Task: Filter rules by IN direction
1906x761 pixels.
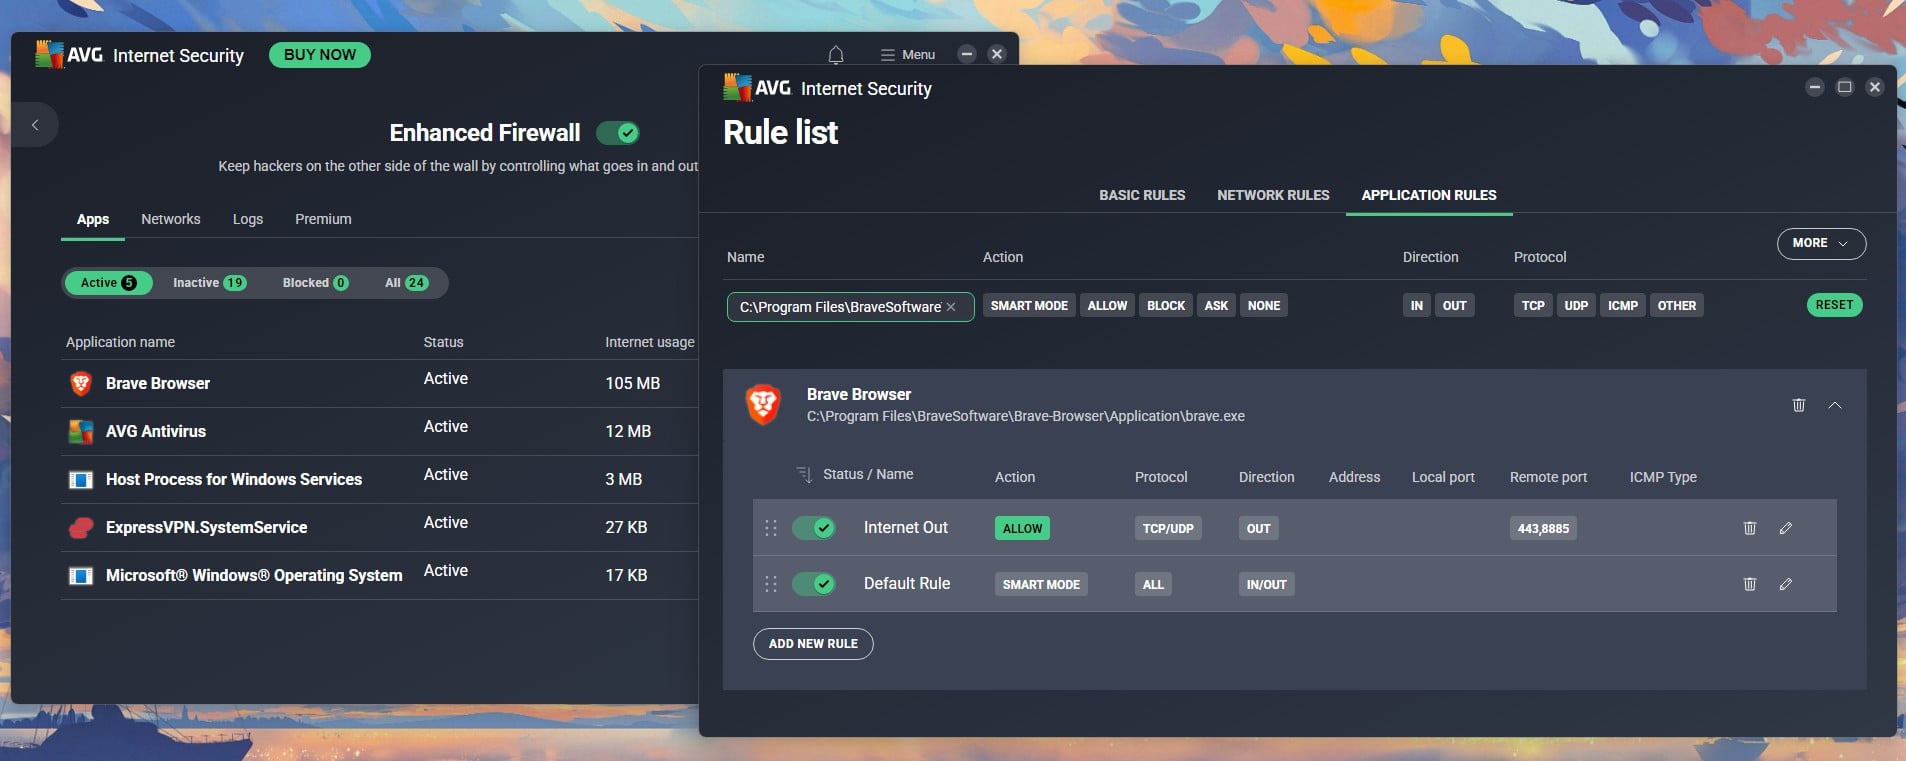Action: pyautogui.click(x=1417, y=306)
